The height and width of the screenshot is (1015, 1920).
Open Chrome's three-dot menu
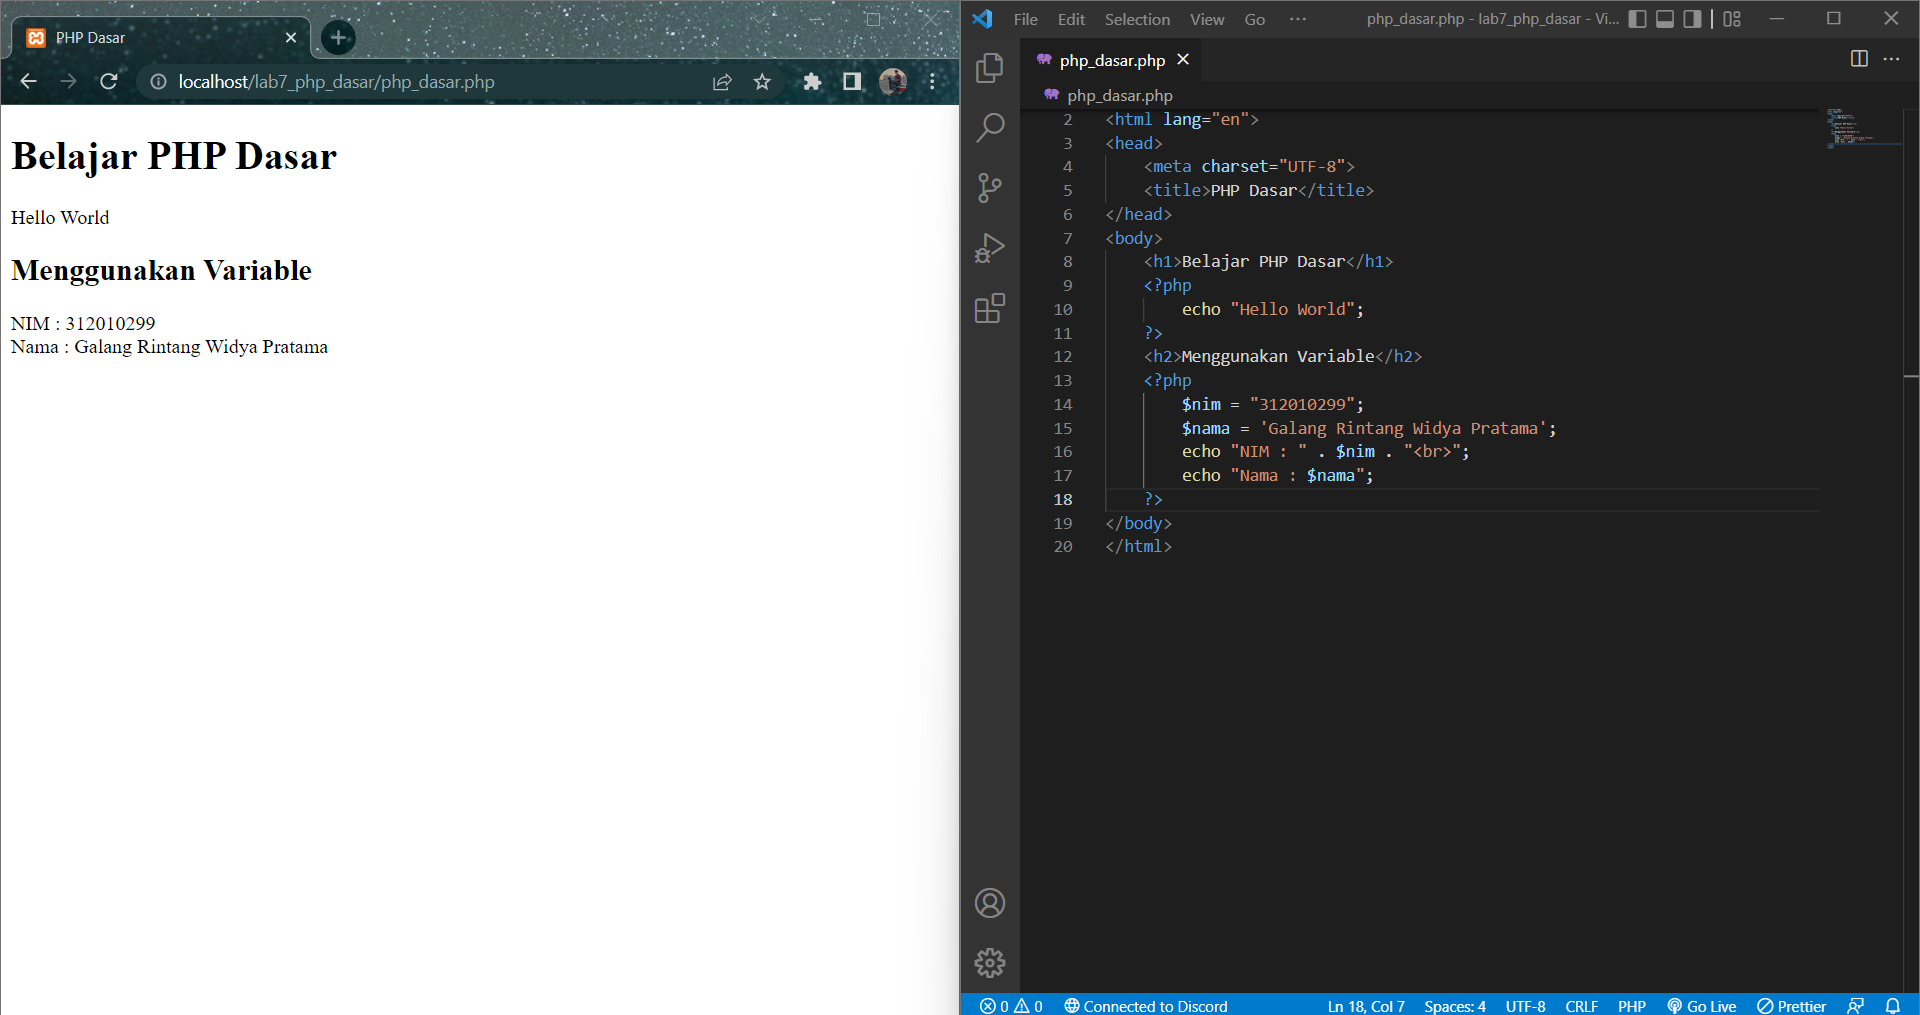coord(932,82)
